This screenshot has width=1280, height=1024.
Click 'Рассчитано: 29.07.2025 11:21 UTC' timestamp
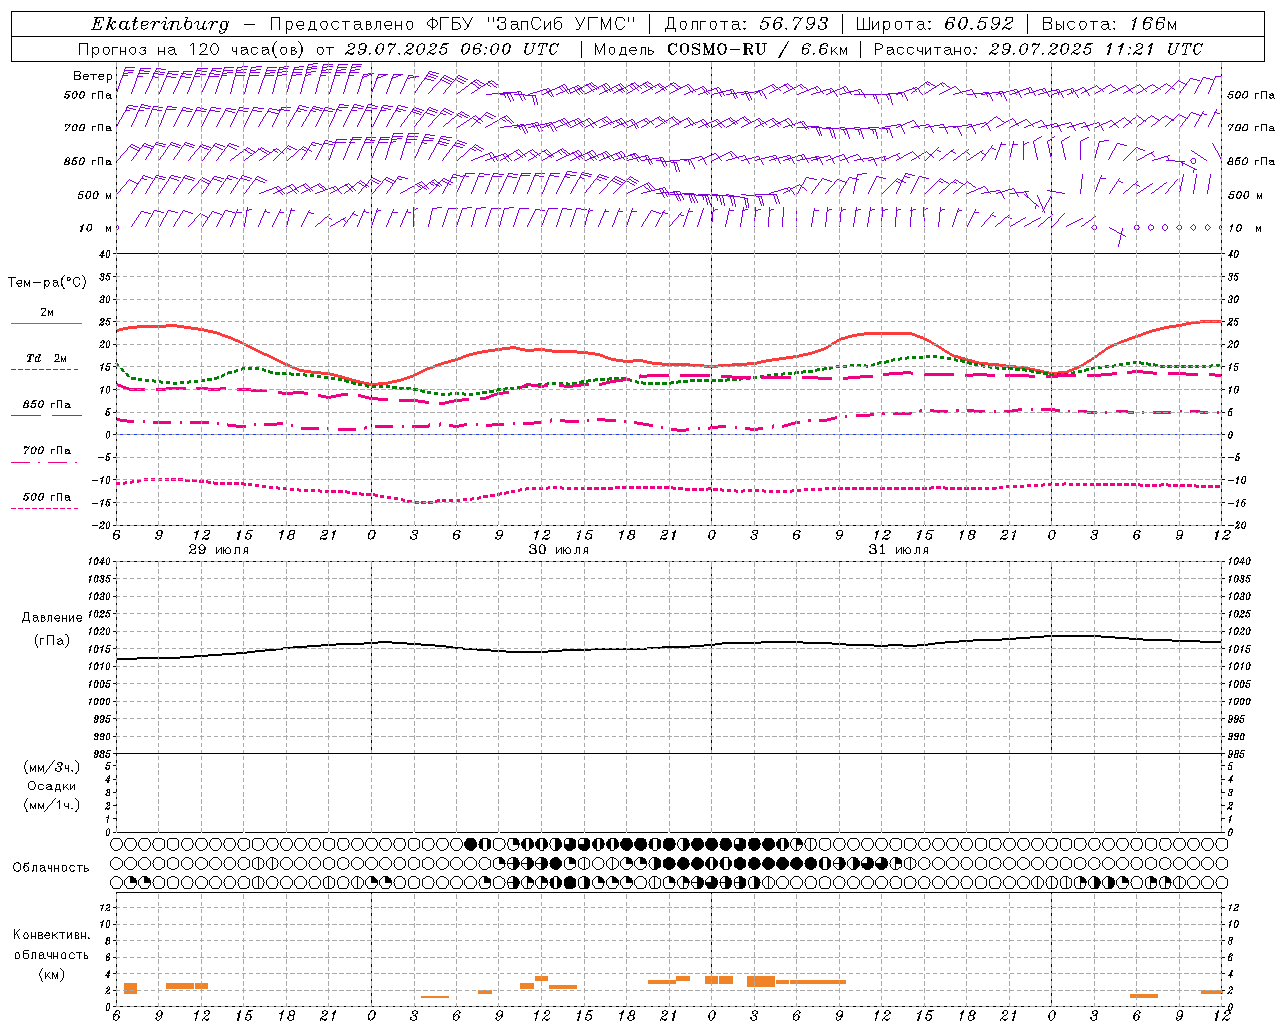[x=1038, y=49]
